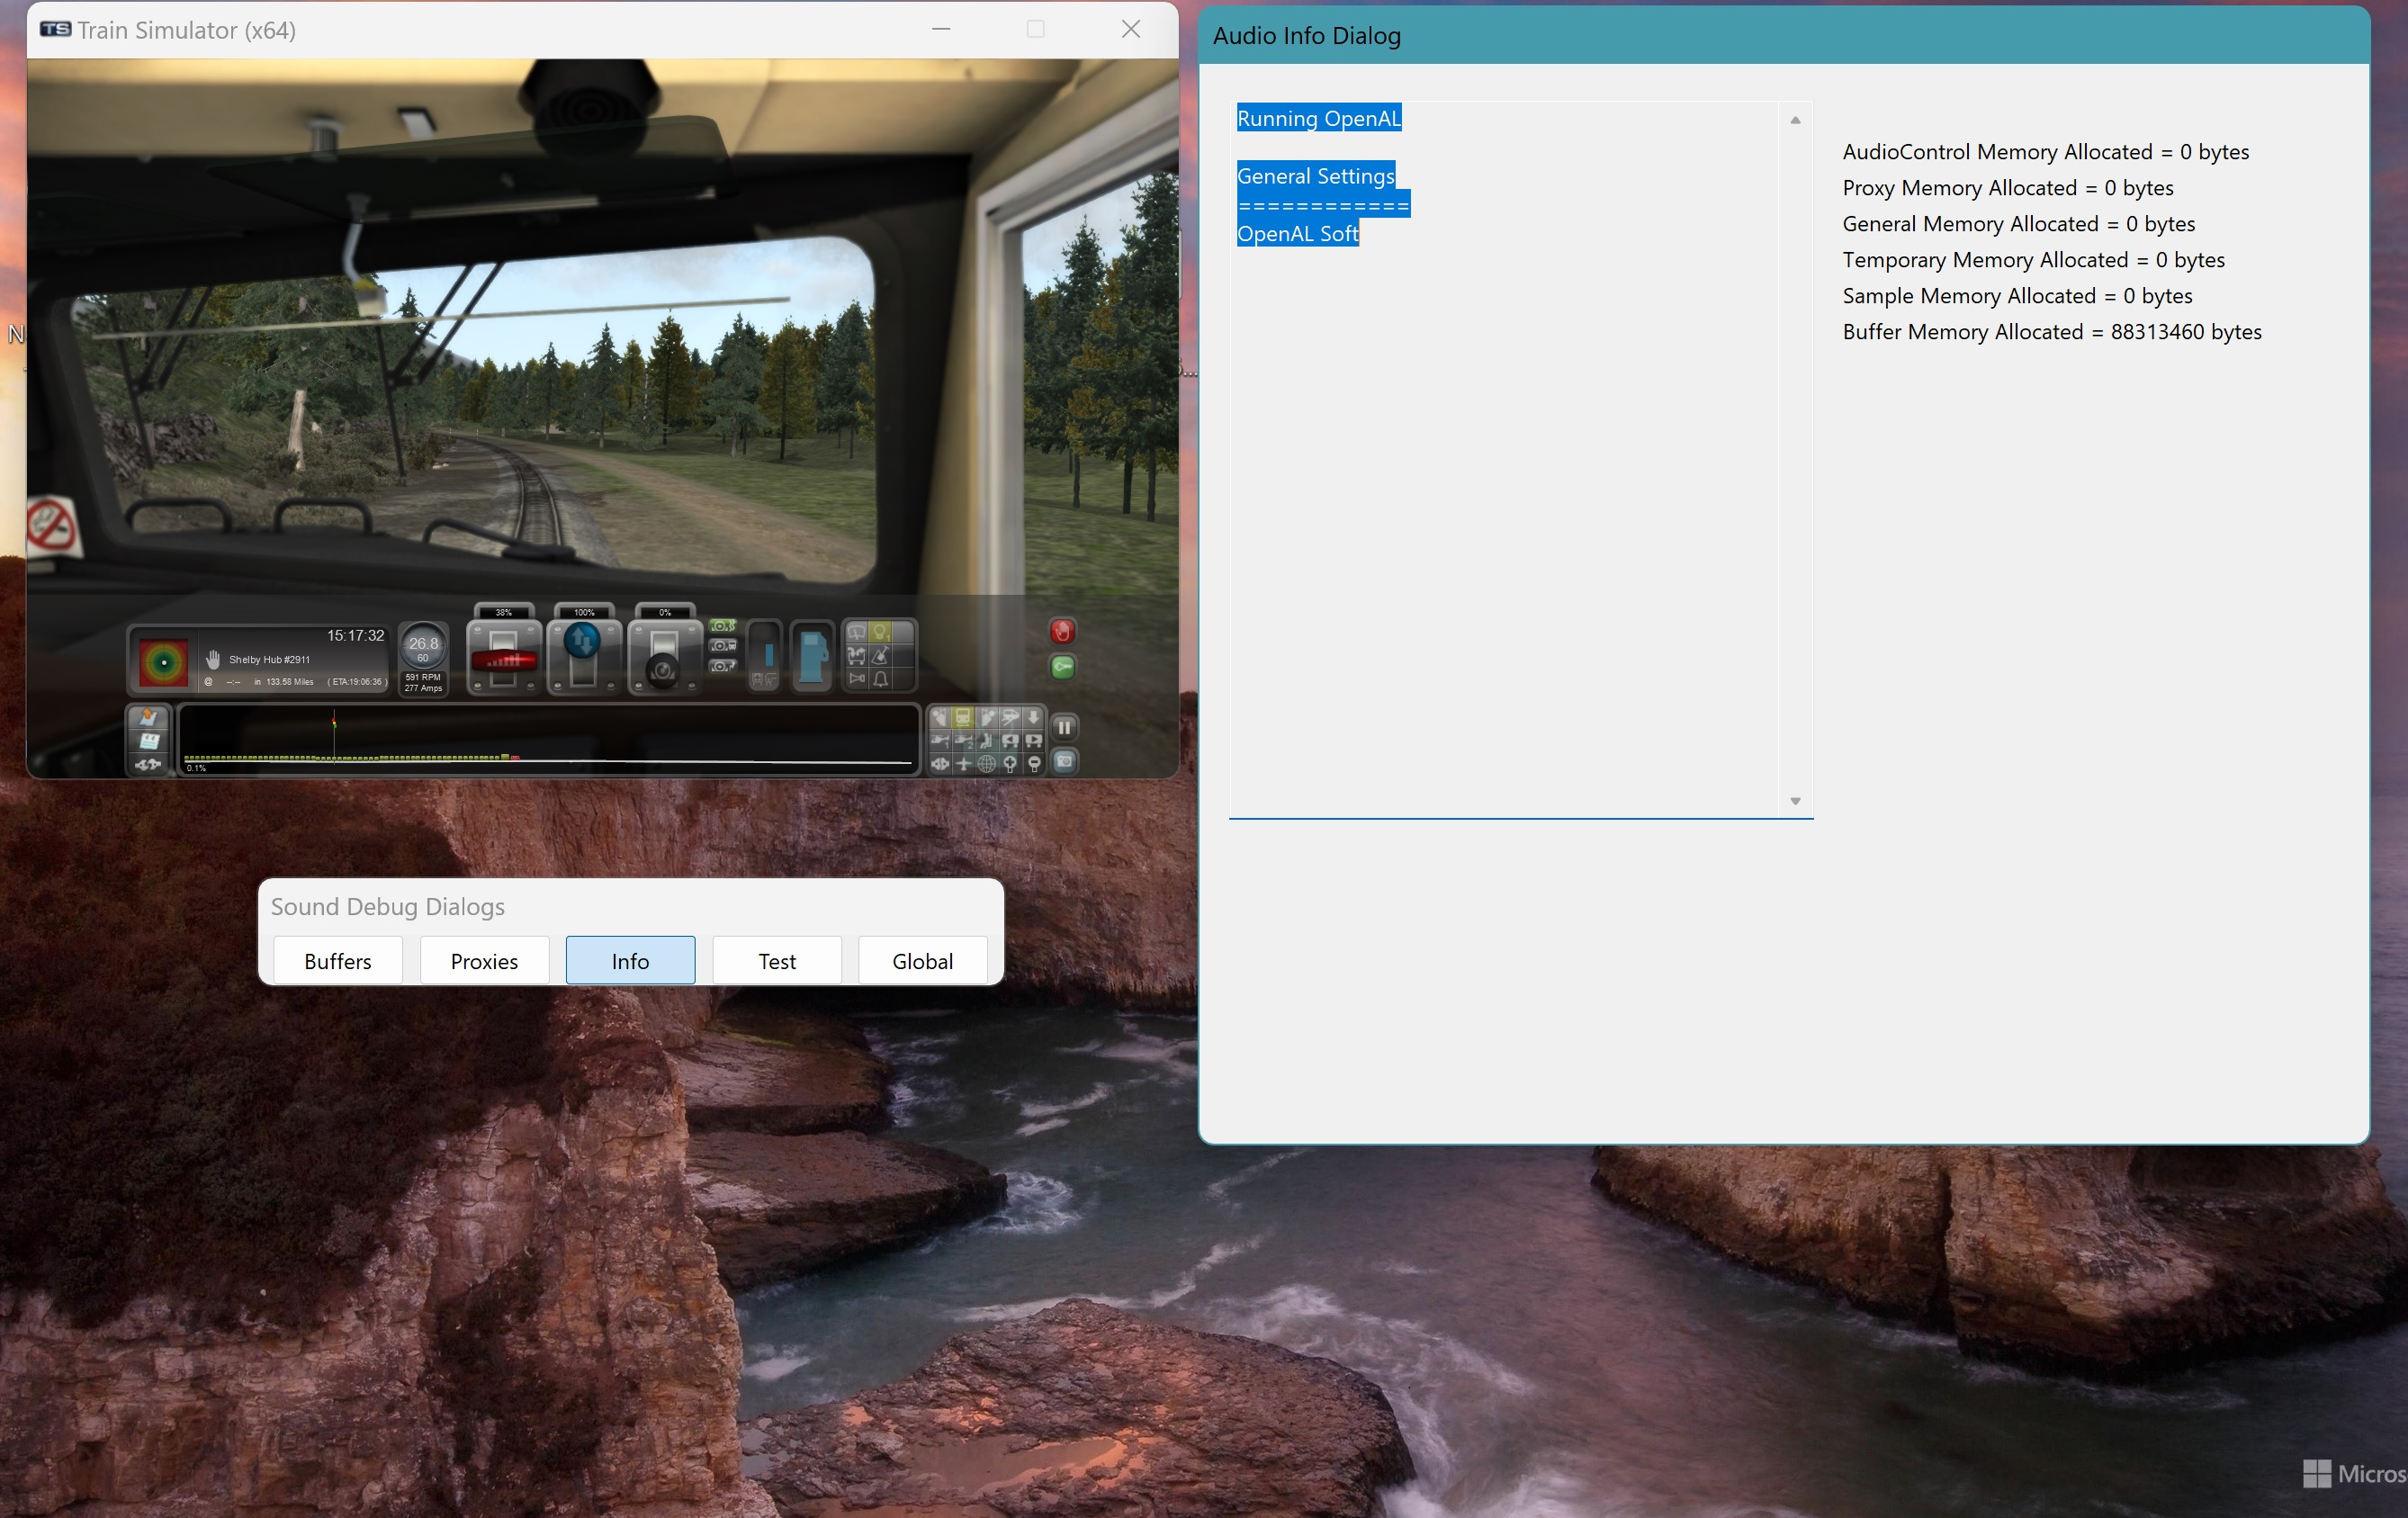Open the blue fuel pump indicator
The height and width of the screenshot is (1518, 2408).
pos(813,657)
